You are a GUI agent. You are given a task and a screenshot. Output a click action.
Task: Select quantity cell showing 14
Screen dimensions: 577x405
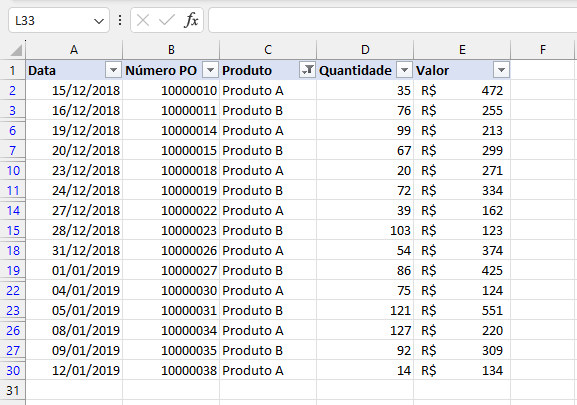pyautogui.click(x=365, y=370)
